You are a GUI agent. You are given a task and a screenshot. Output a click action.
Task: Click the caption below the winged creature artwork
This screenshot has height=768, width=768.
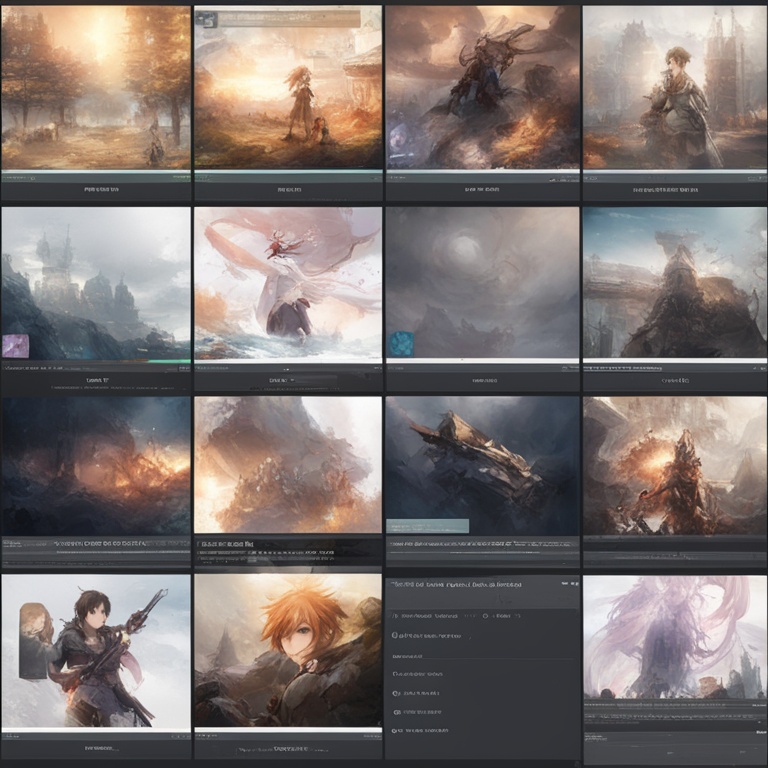tap(482, 189)
